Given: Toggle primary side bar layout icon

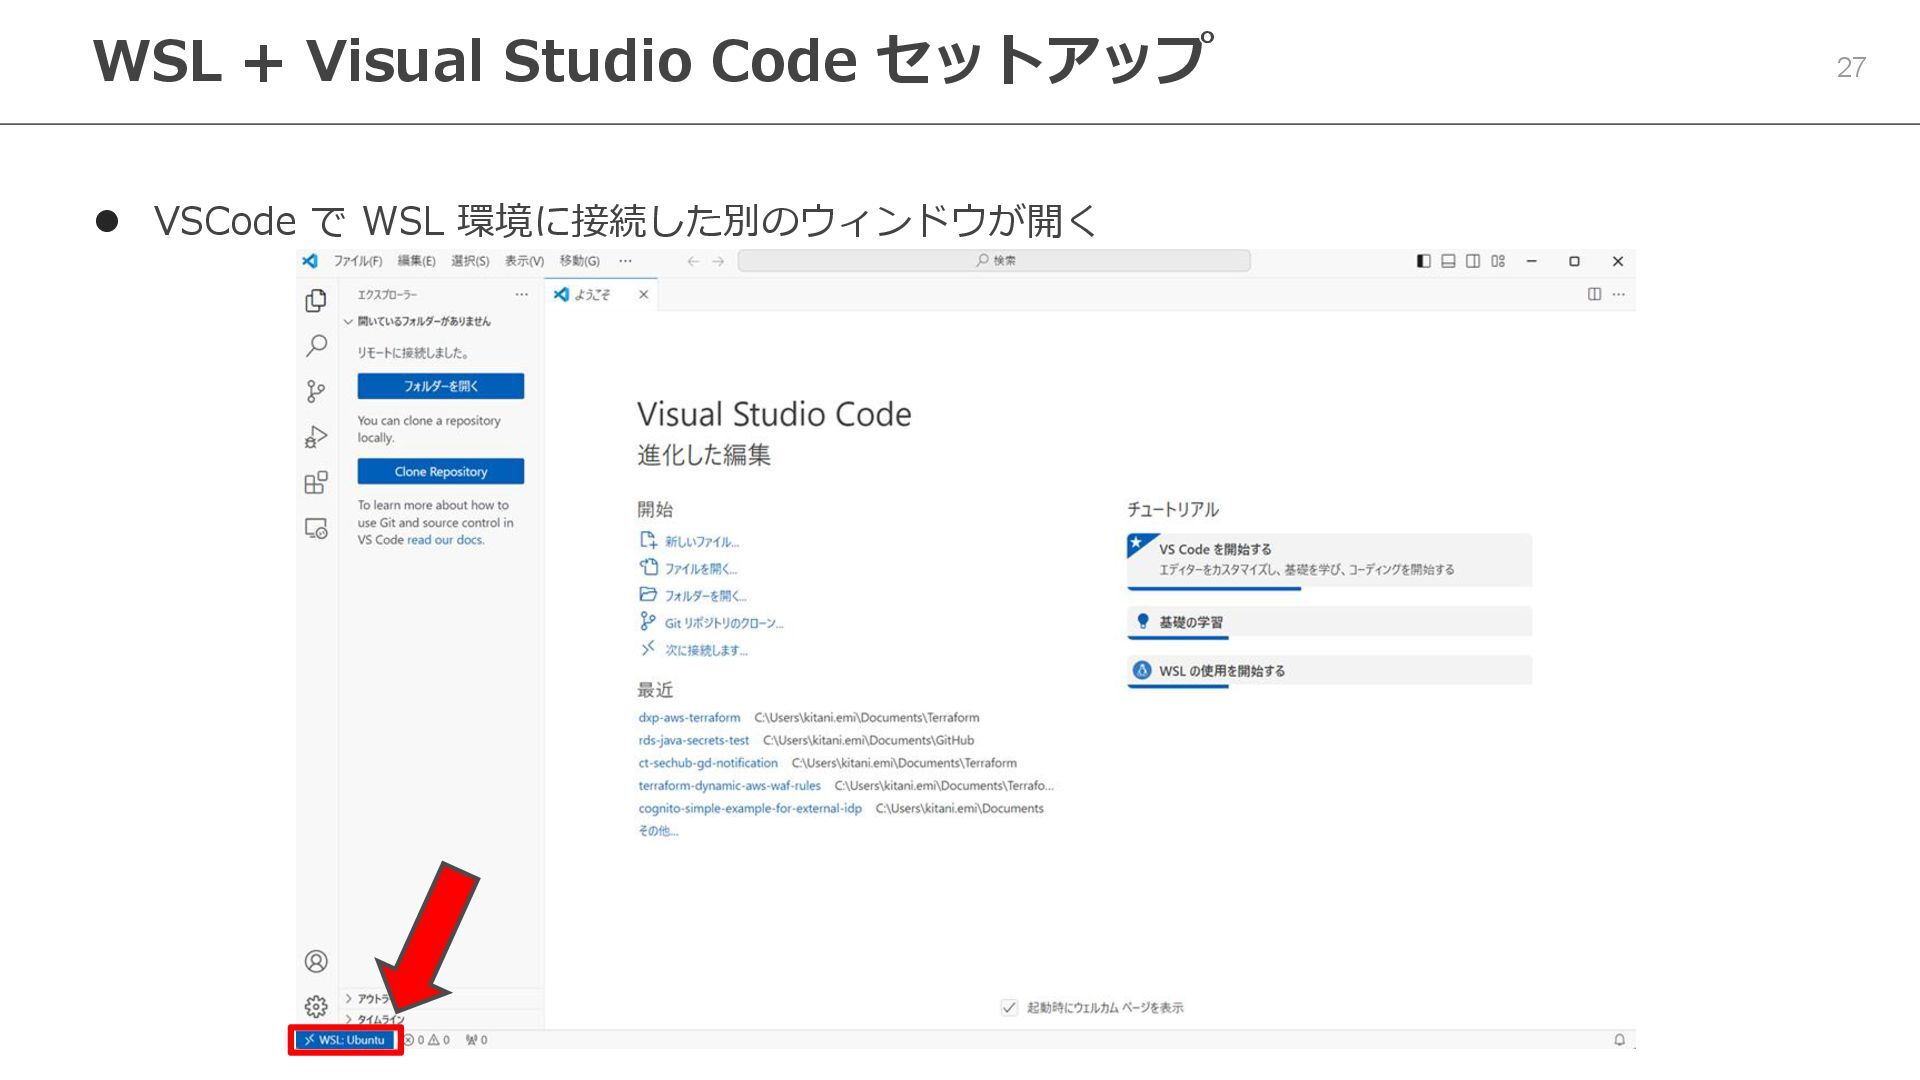Looking at the screenshot, I should click(x=1423, y=261).
